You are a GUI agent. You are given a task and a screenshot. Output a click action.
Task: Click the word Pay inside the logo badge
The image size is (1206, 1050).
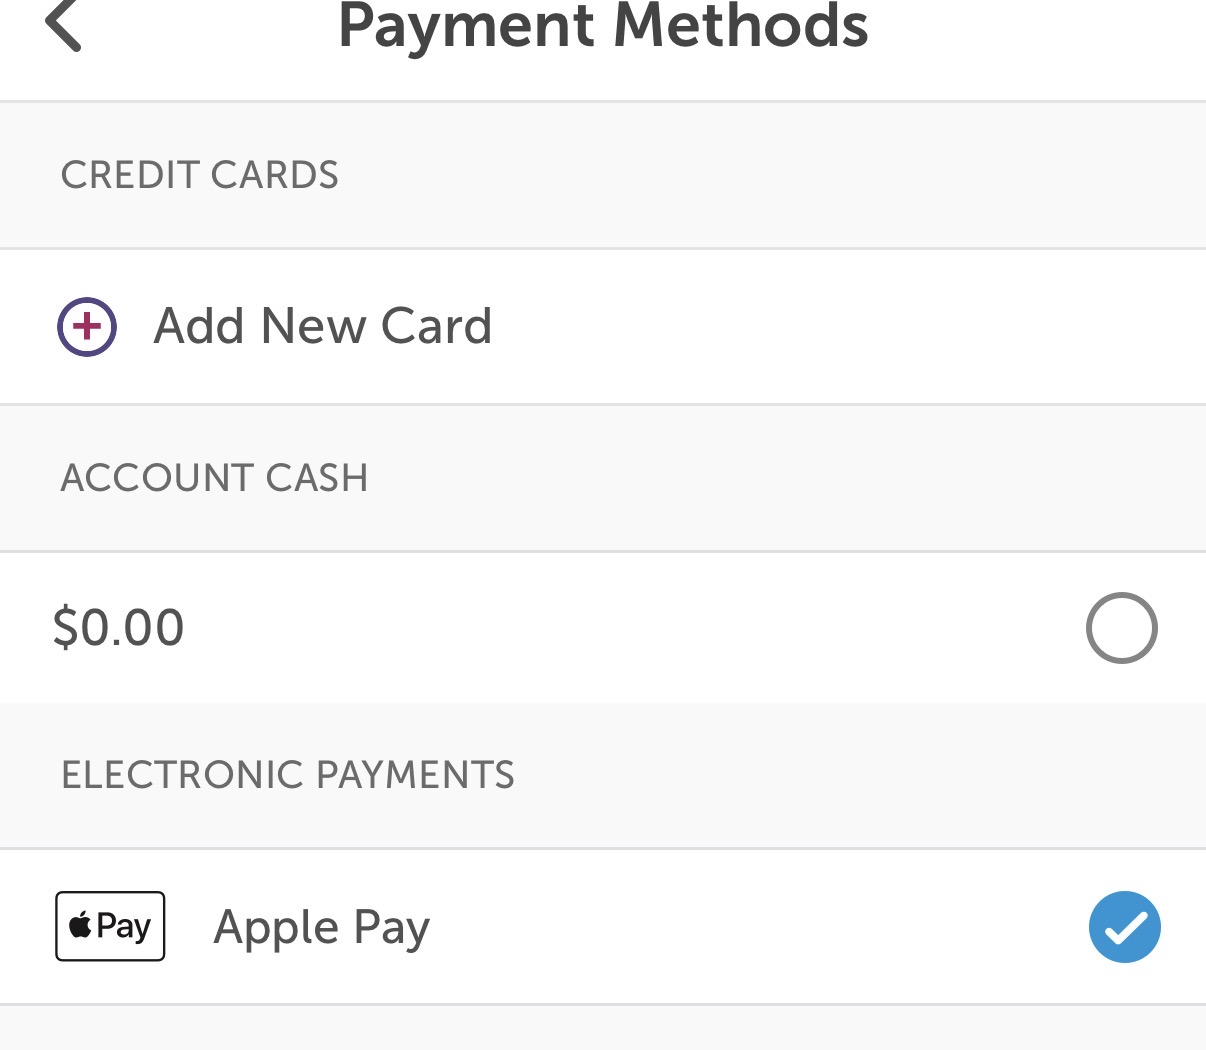click(124, 926)
